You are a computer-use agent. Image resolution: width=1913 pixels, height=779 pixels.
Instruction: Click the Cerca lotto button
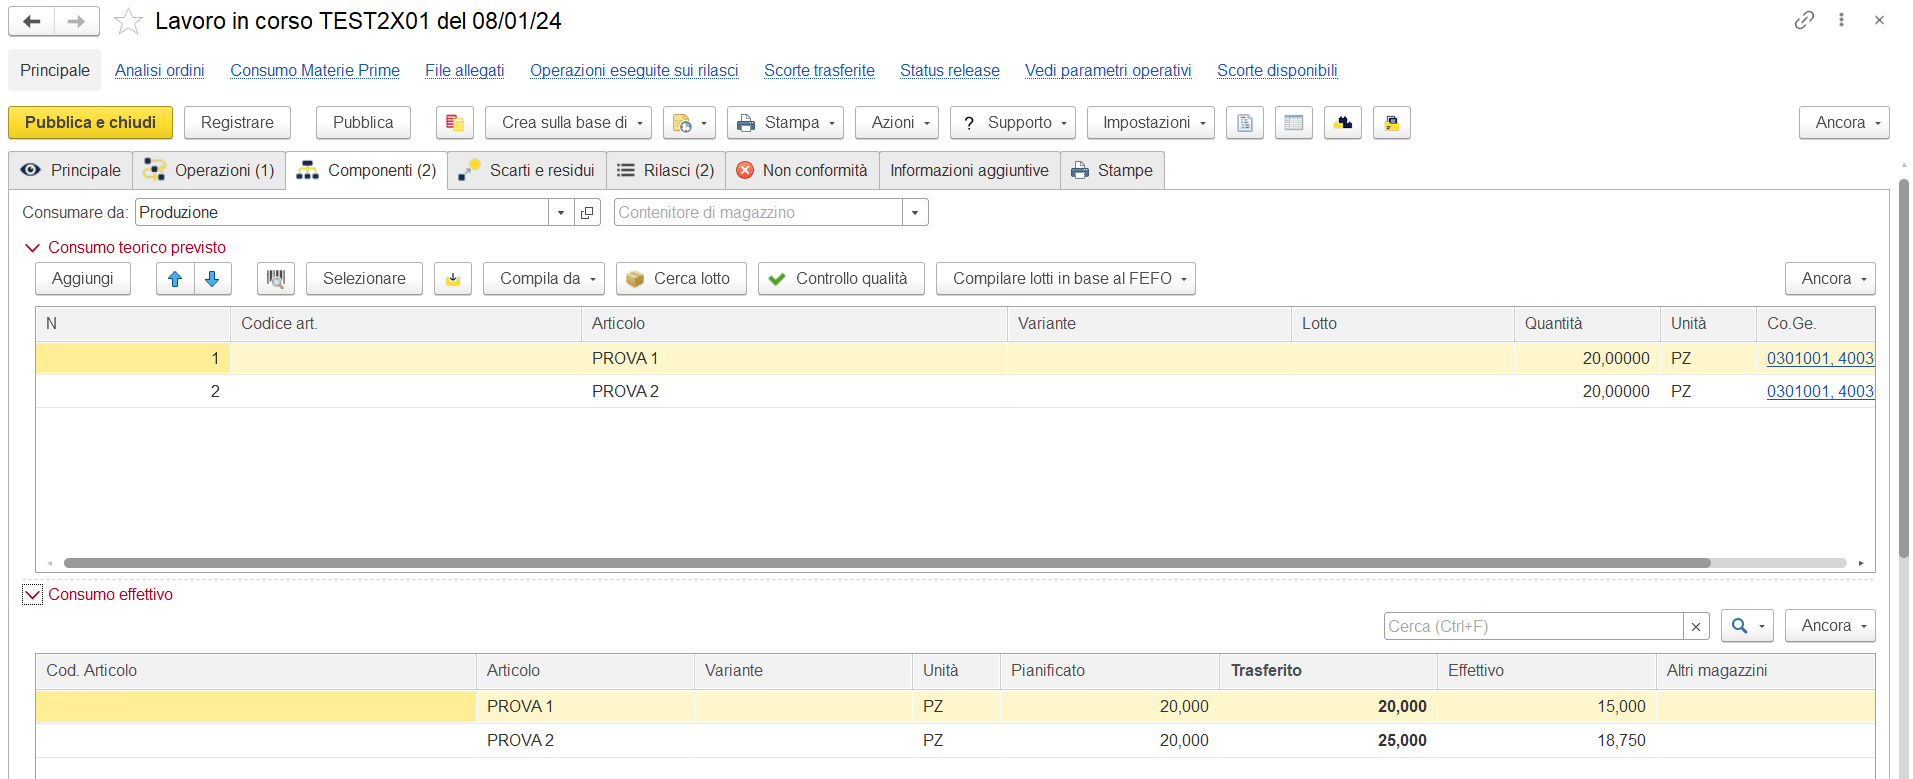[681, 279]
